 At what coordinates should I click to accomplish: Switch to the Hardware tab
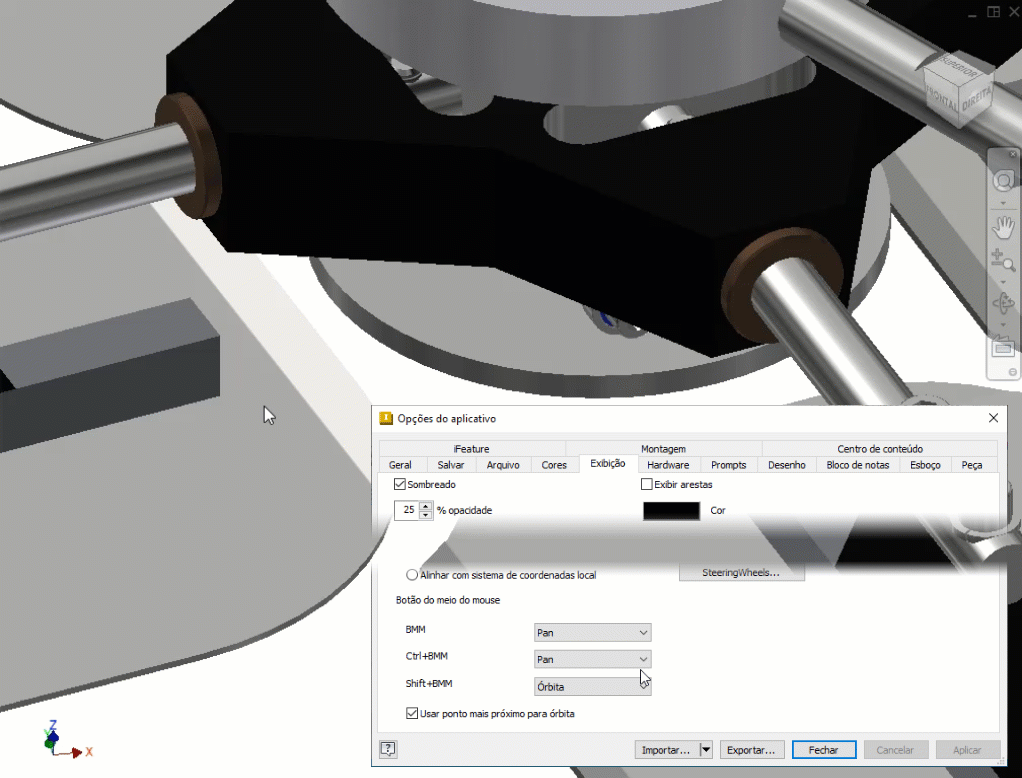click(x=668, y=465)
